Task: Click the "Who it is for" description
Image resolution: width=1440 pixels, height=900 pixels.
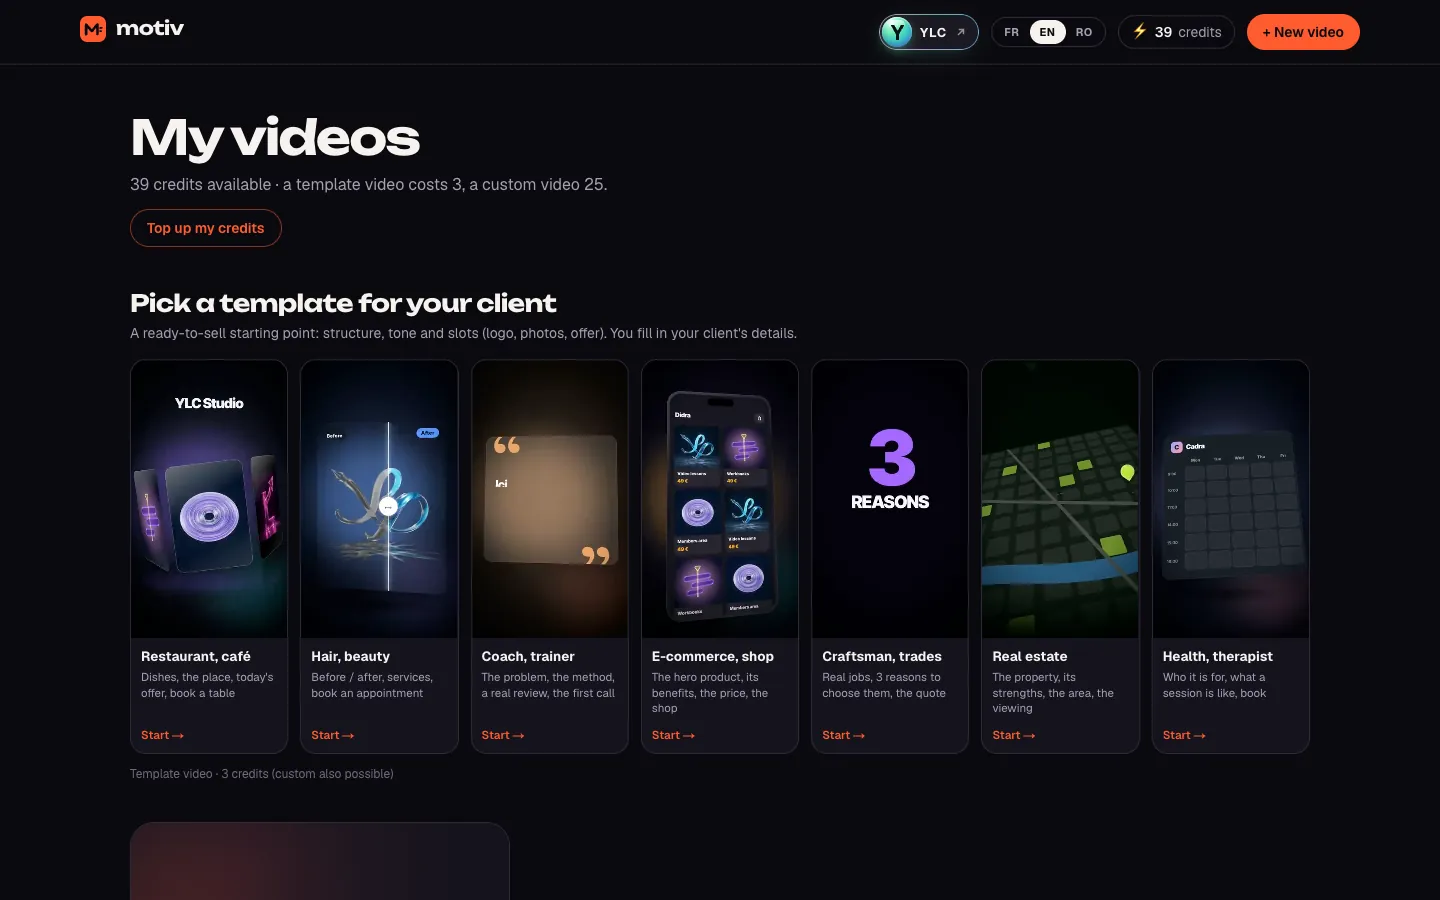Action: pos(1214,685)
